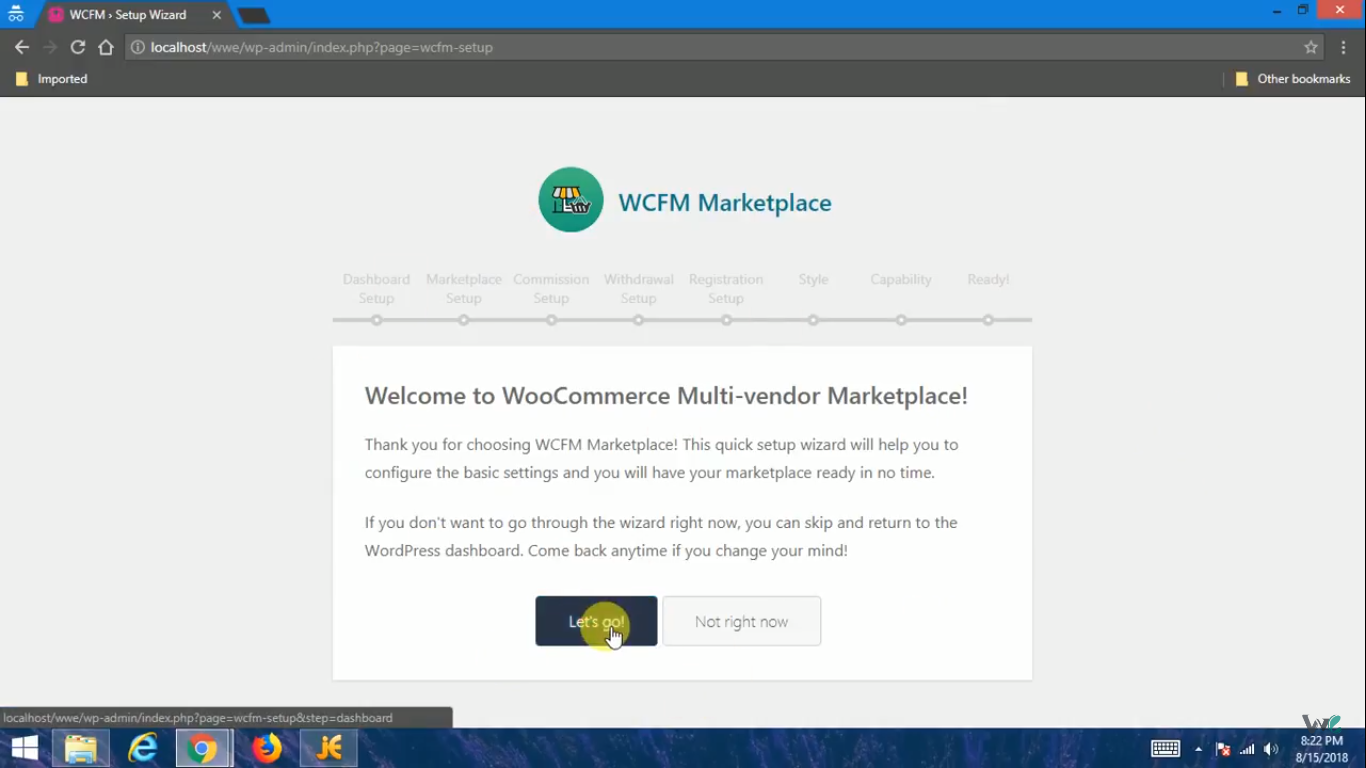Select the Marketplace Setup step
Screen dimensions: 1366x768
(x=464, y=288)
